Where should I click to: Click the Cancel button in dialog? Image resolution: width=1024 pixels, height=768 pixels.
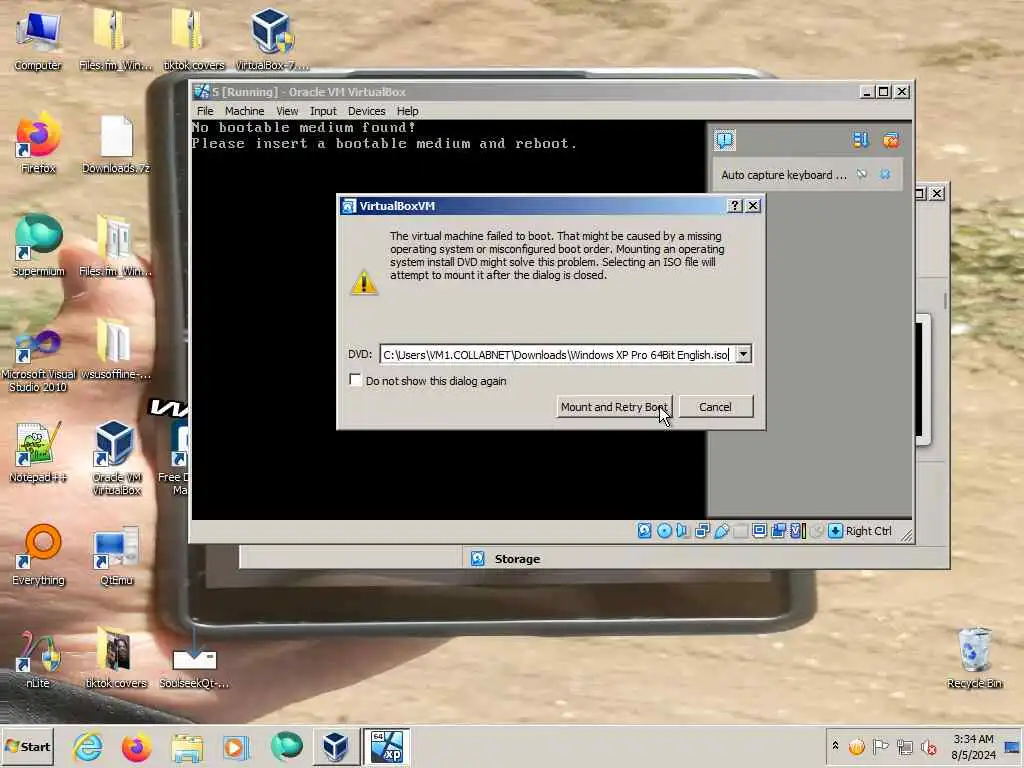click(716, 407)
